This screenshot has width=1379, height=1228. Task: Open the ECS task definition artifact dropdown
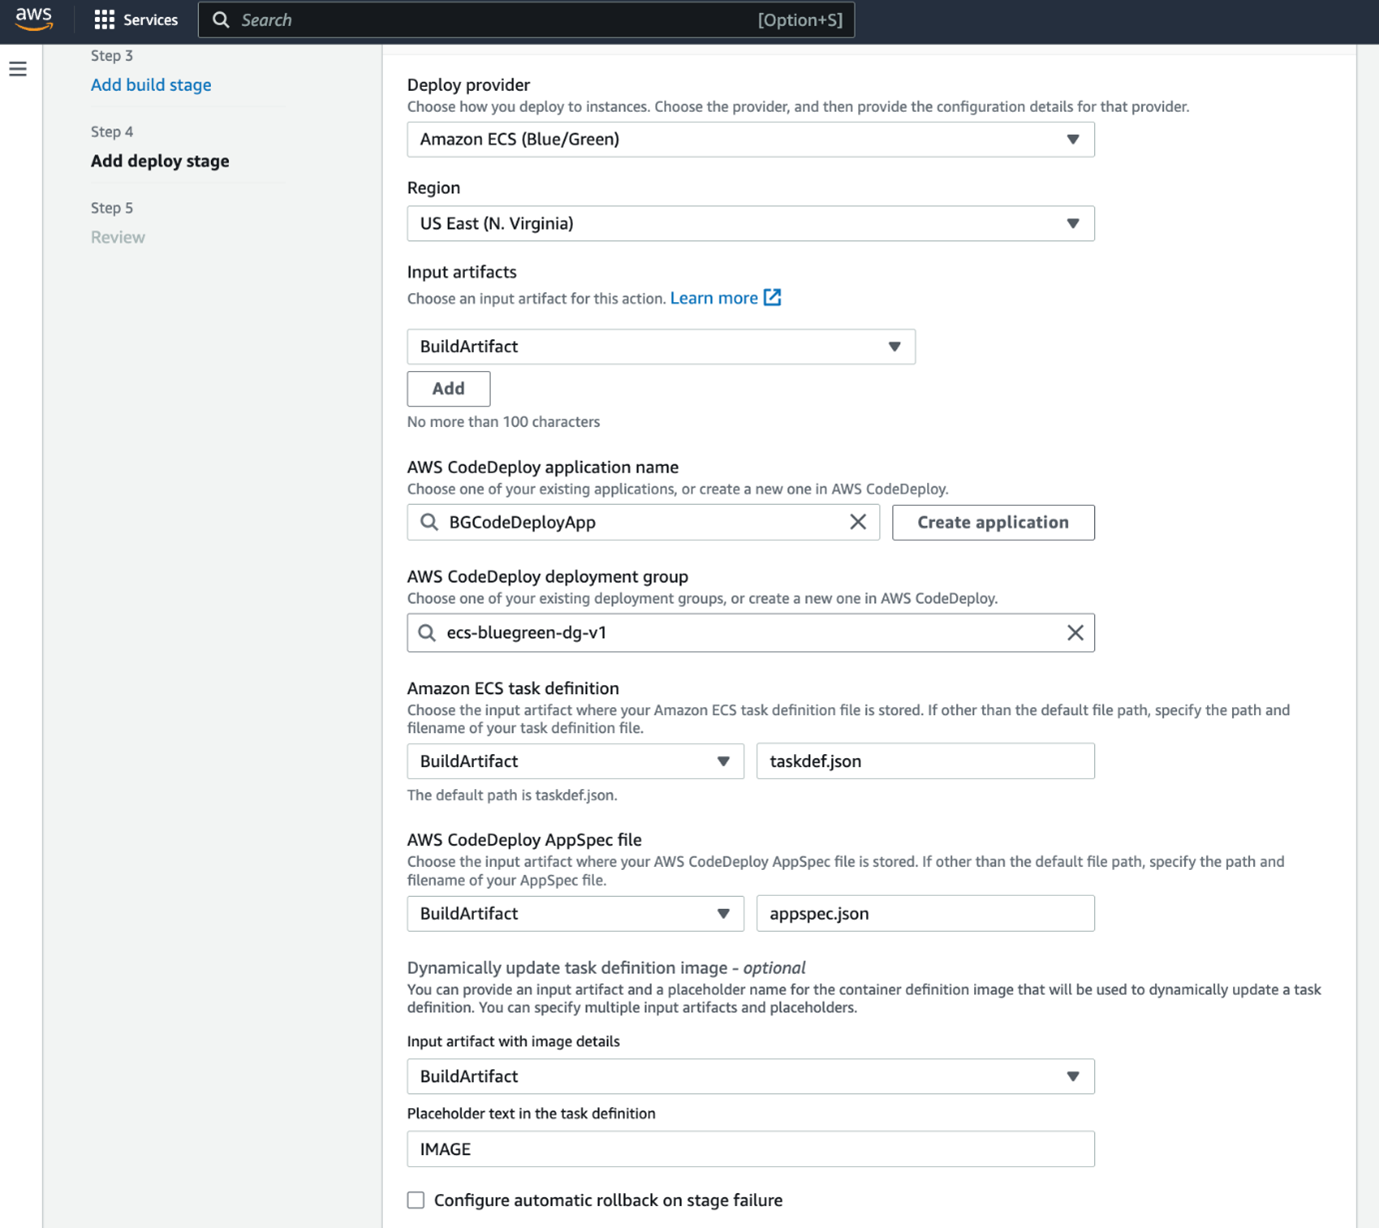pyautogui.click(x=575, y=761)
